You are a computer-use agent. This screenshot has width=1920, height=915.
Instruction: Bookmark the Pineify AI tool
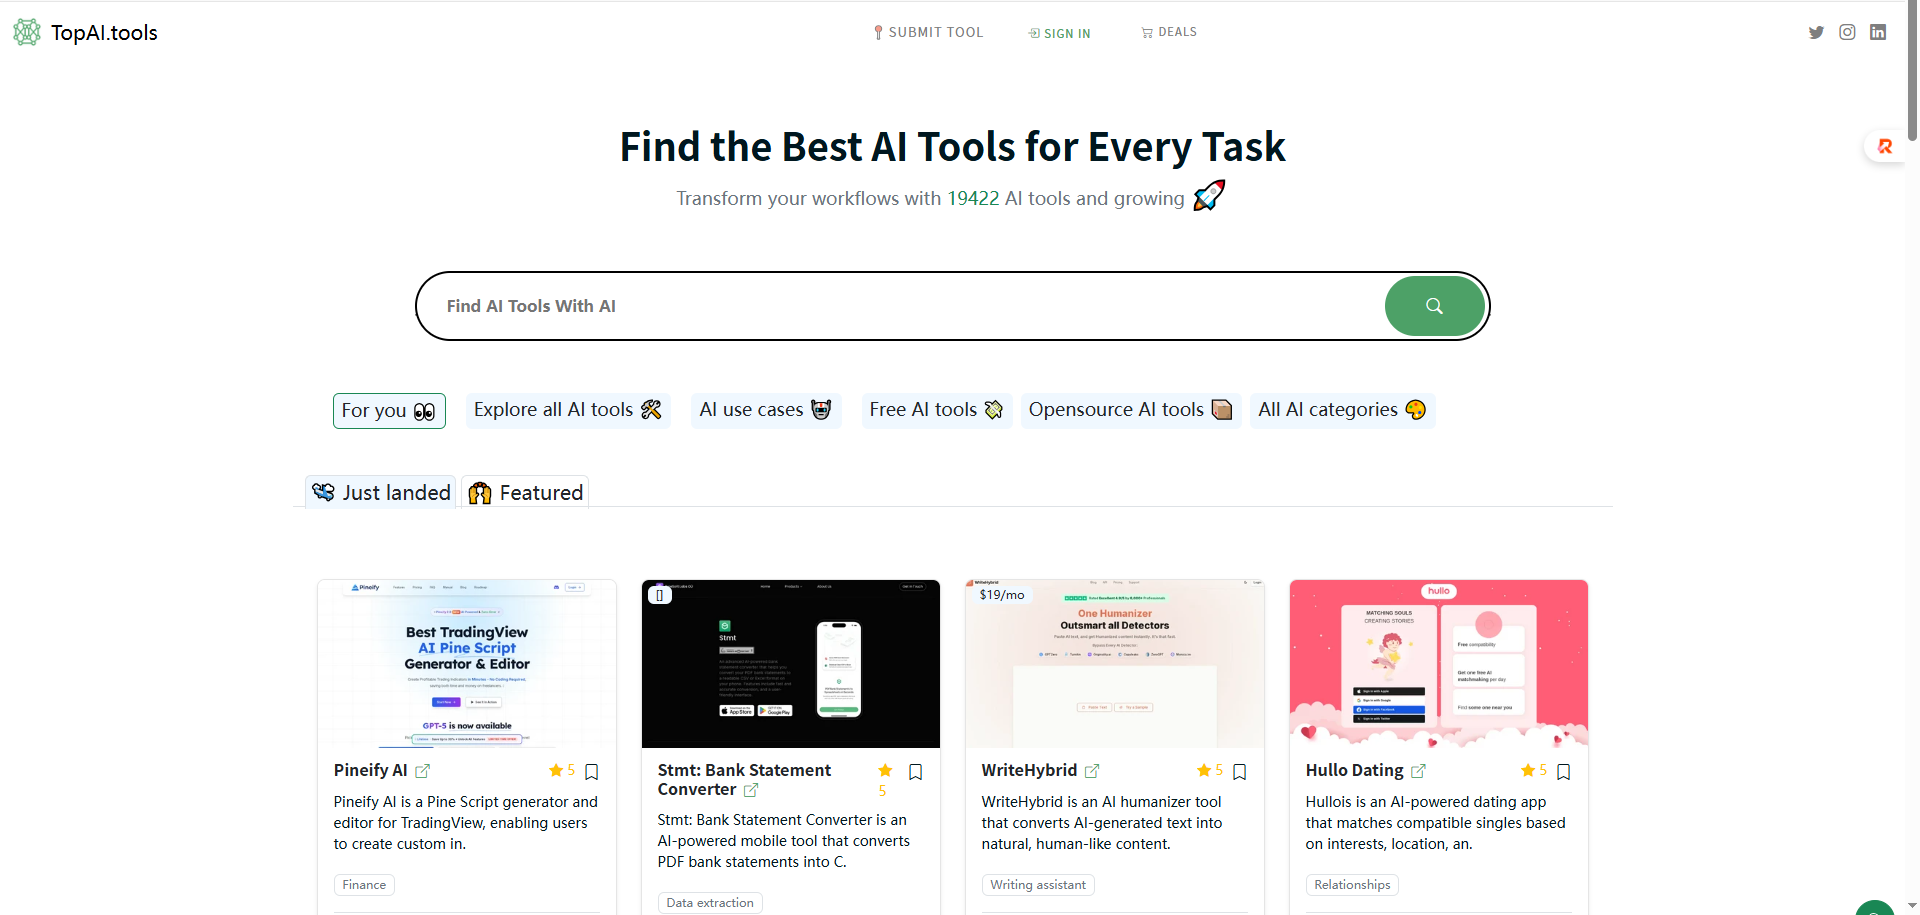pos(592,772)
